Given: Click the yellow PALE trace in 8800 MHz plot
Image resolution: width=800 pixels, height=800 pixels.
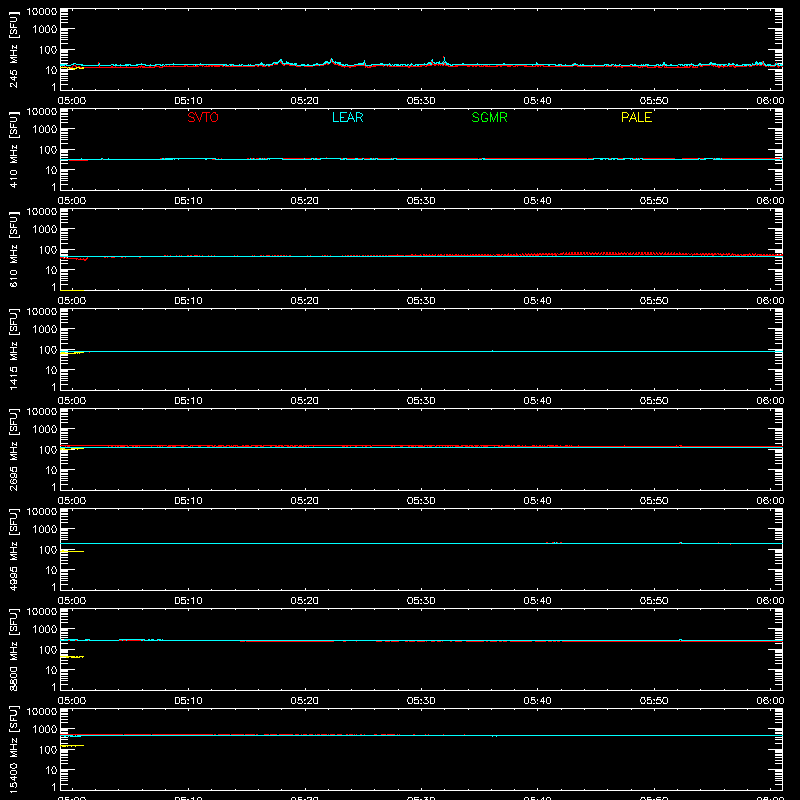Looking at the screenshot, I should [x=72, y=657].
